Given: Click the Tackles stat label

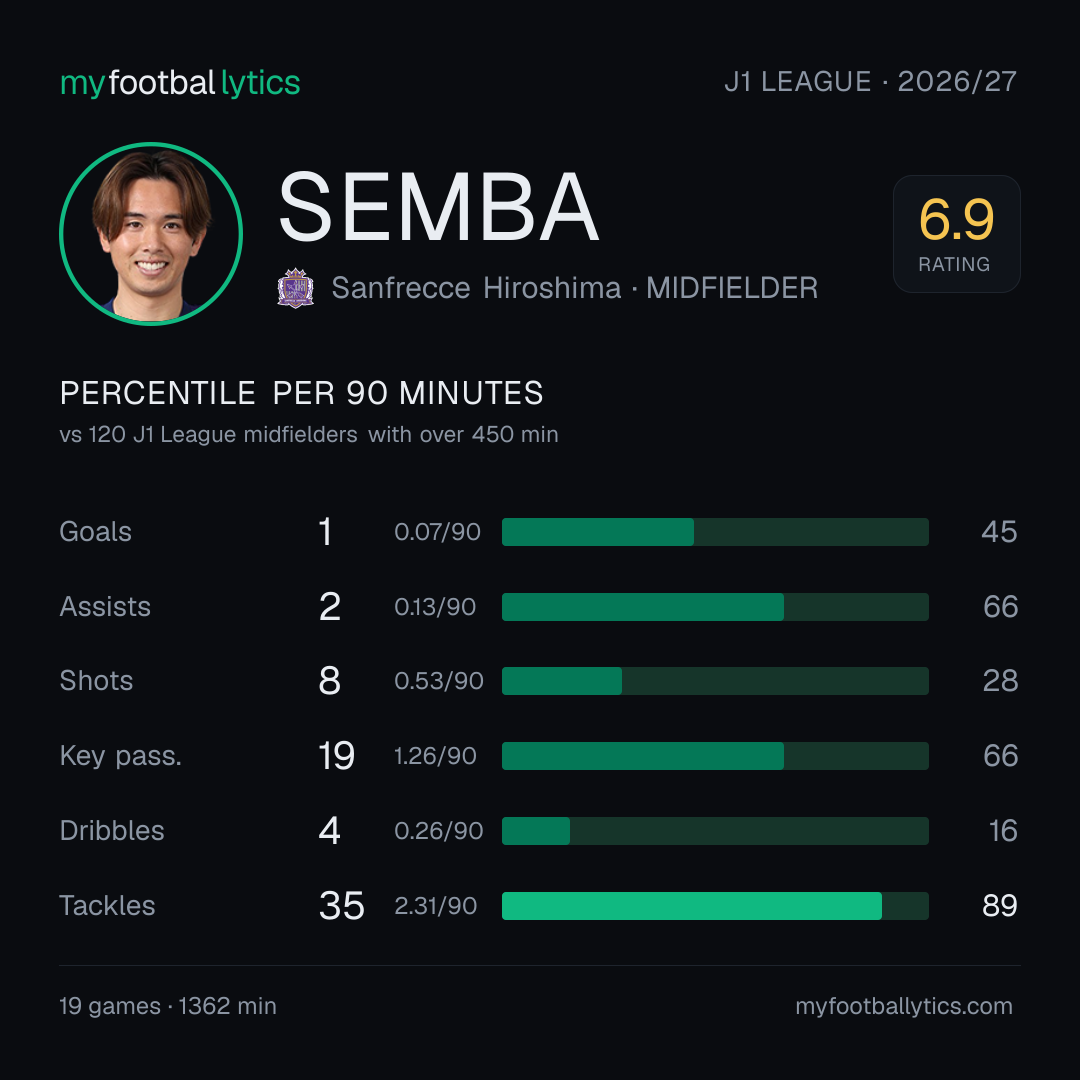Looking at the screenshot, I should (x=107, y=906).
